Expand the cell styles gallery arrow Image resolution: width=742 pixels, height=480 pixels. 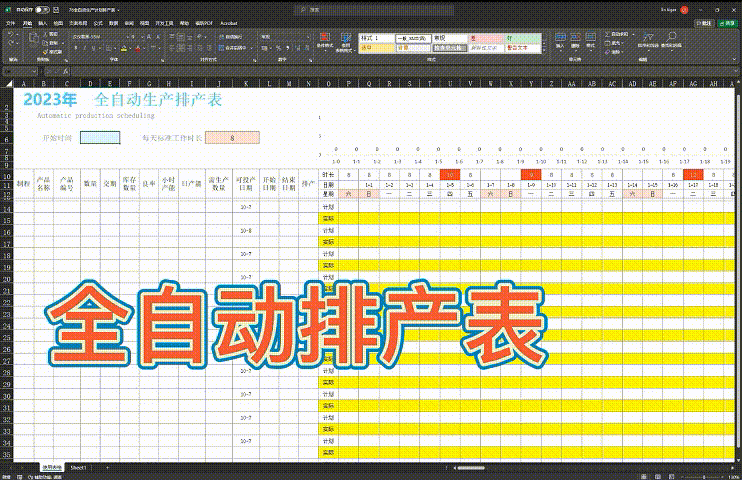(x=544, y=50)
